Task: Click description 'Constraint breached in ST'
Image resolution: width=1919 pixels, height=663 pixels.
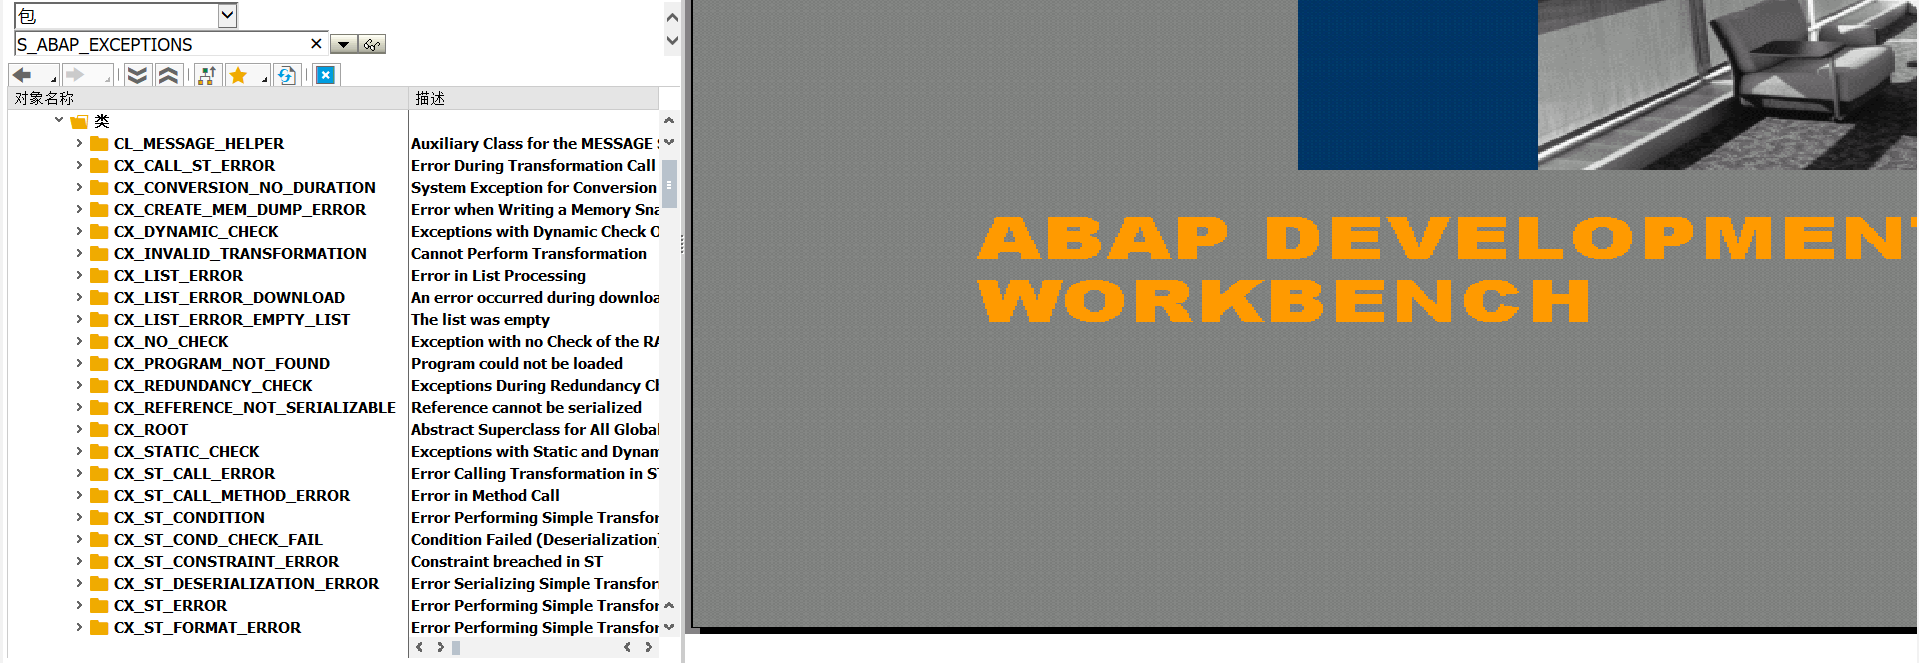Action: pos(507,561)
